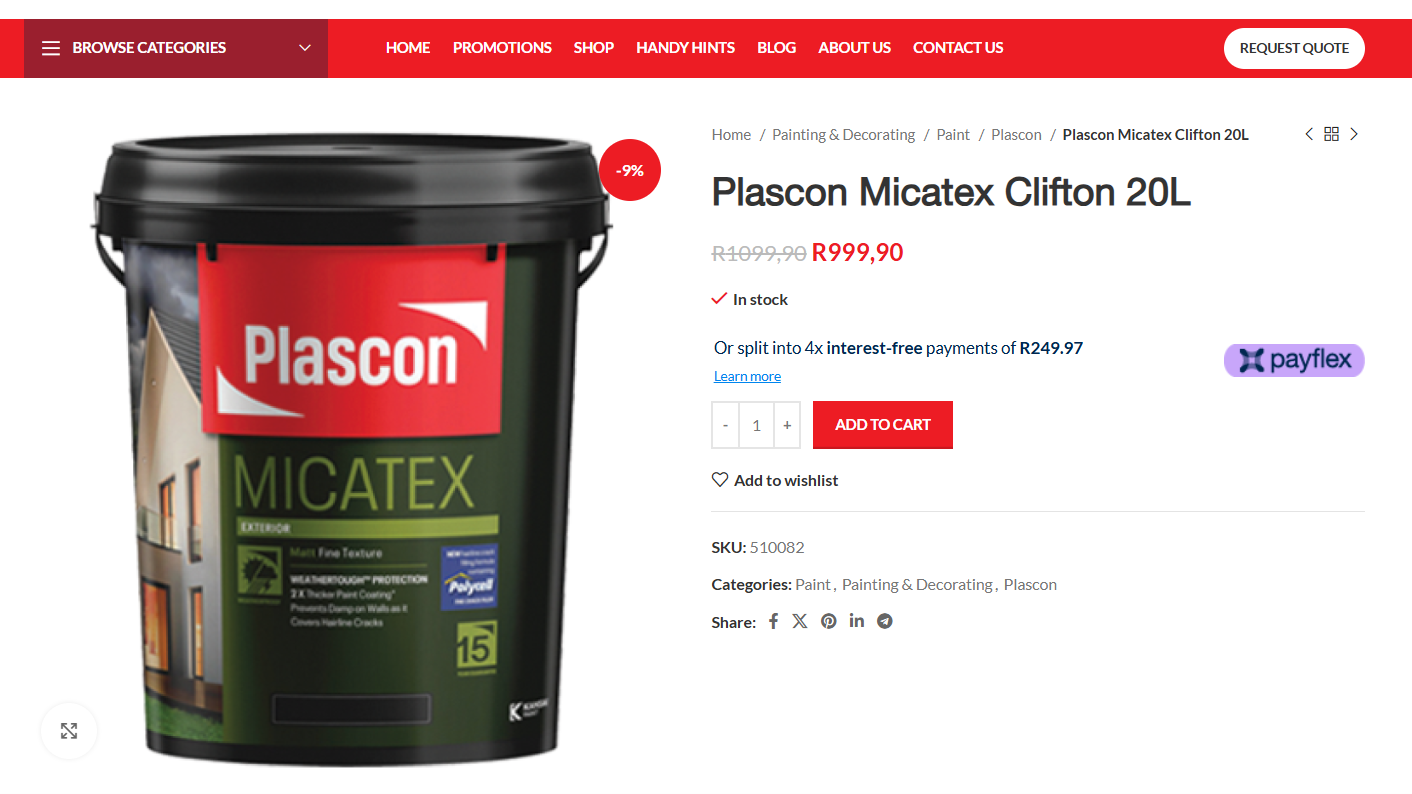Add product to cart
This screenshot has height=794, width=1412.
(883, 425)
